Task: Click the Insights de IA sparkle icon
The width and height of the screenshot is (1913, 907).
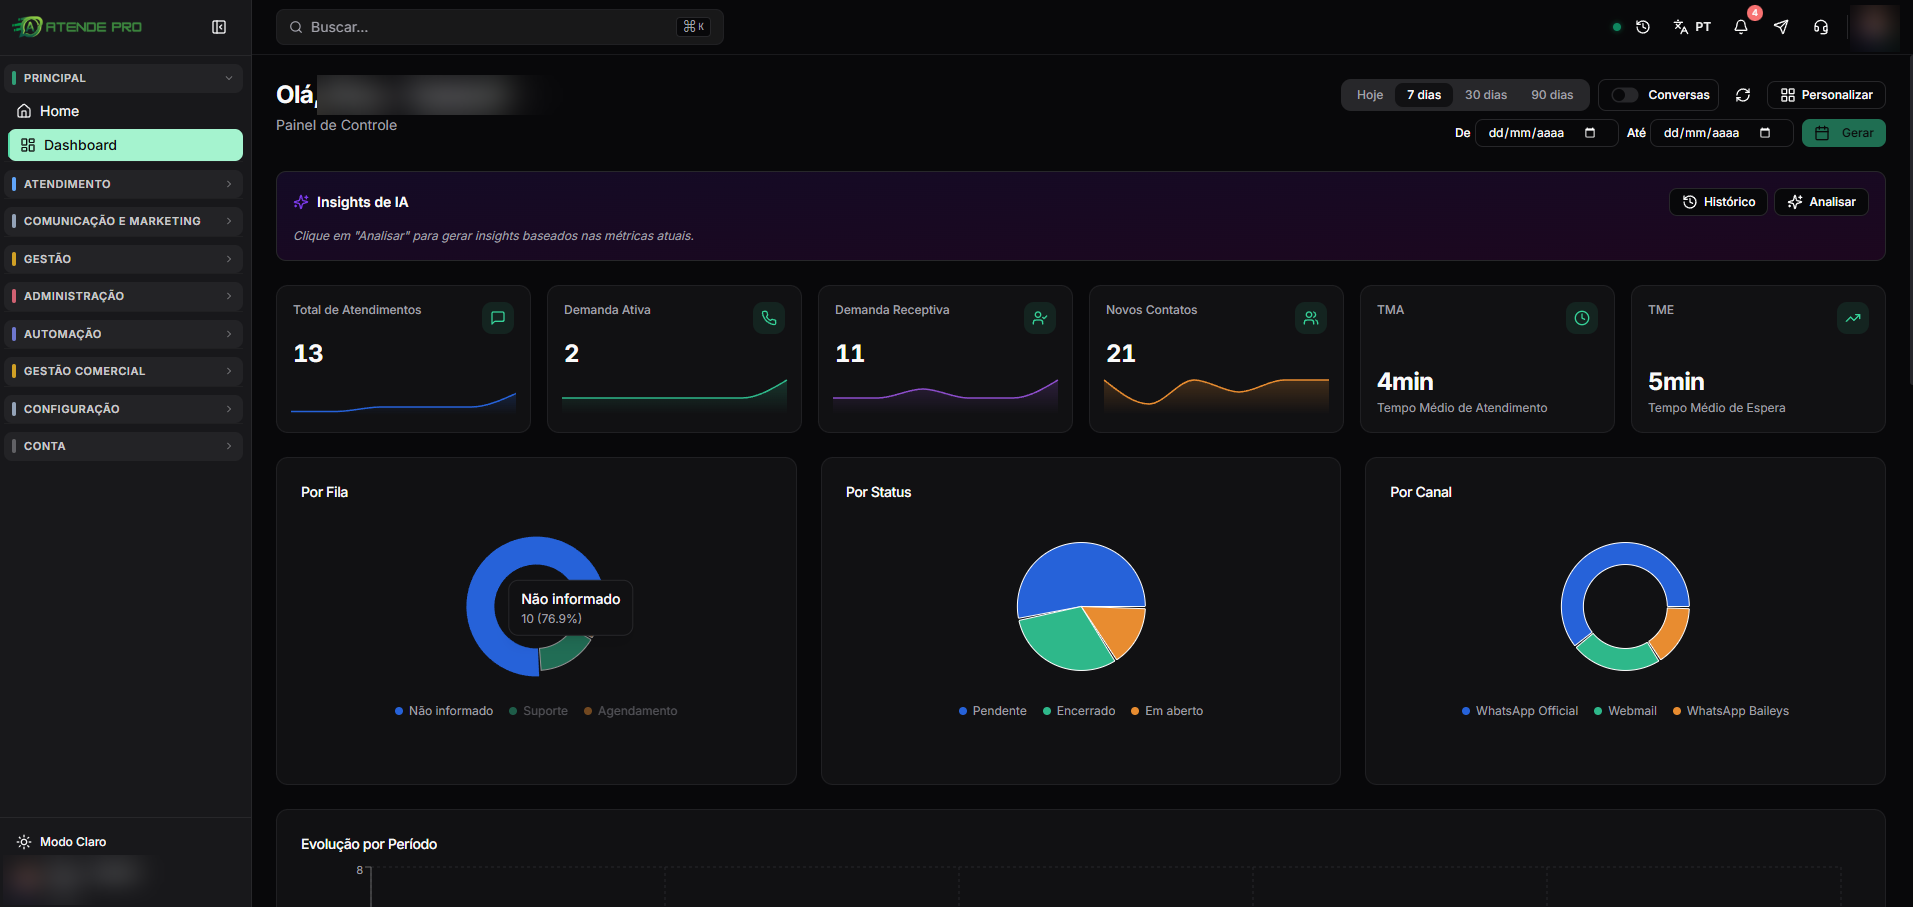Action: coord(301,202)
